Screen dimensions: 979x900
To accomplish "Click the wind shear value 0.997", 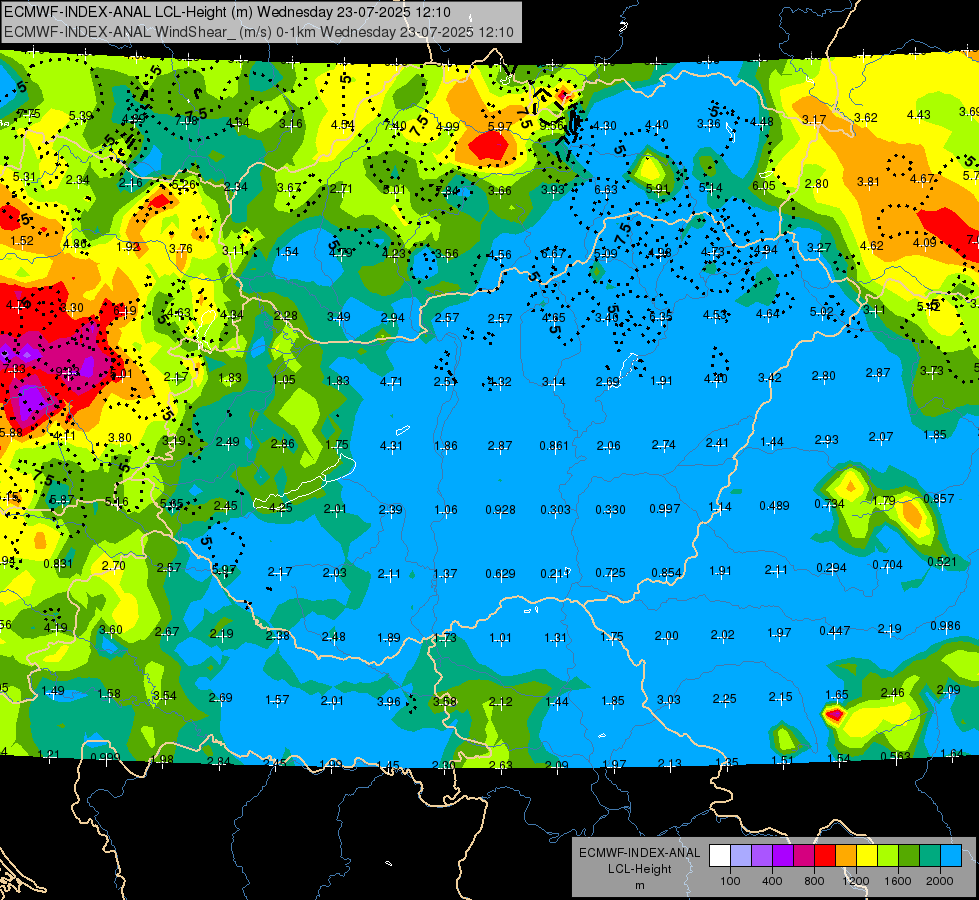I will coord(664,508).
